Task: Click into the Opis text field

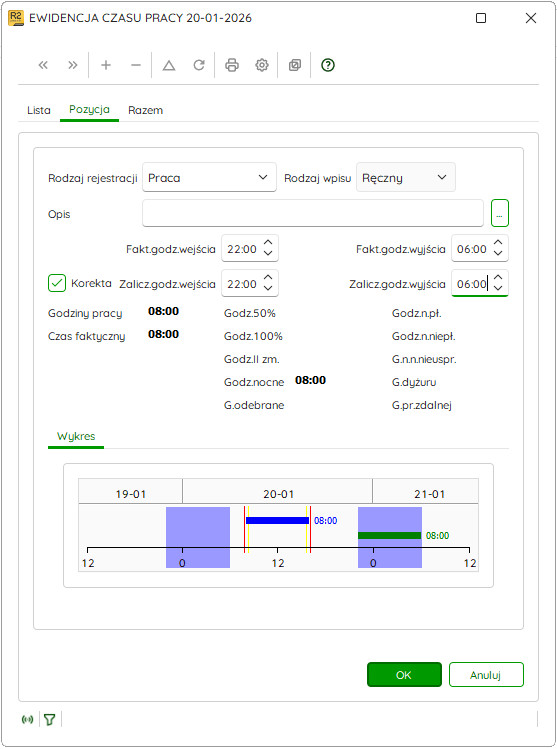Action: coord(313,213)
